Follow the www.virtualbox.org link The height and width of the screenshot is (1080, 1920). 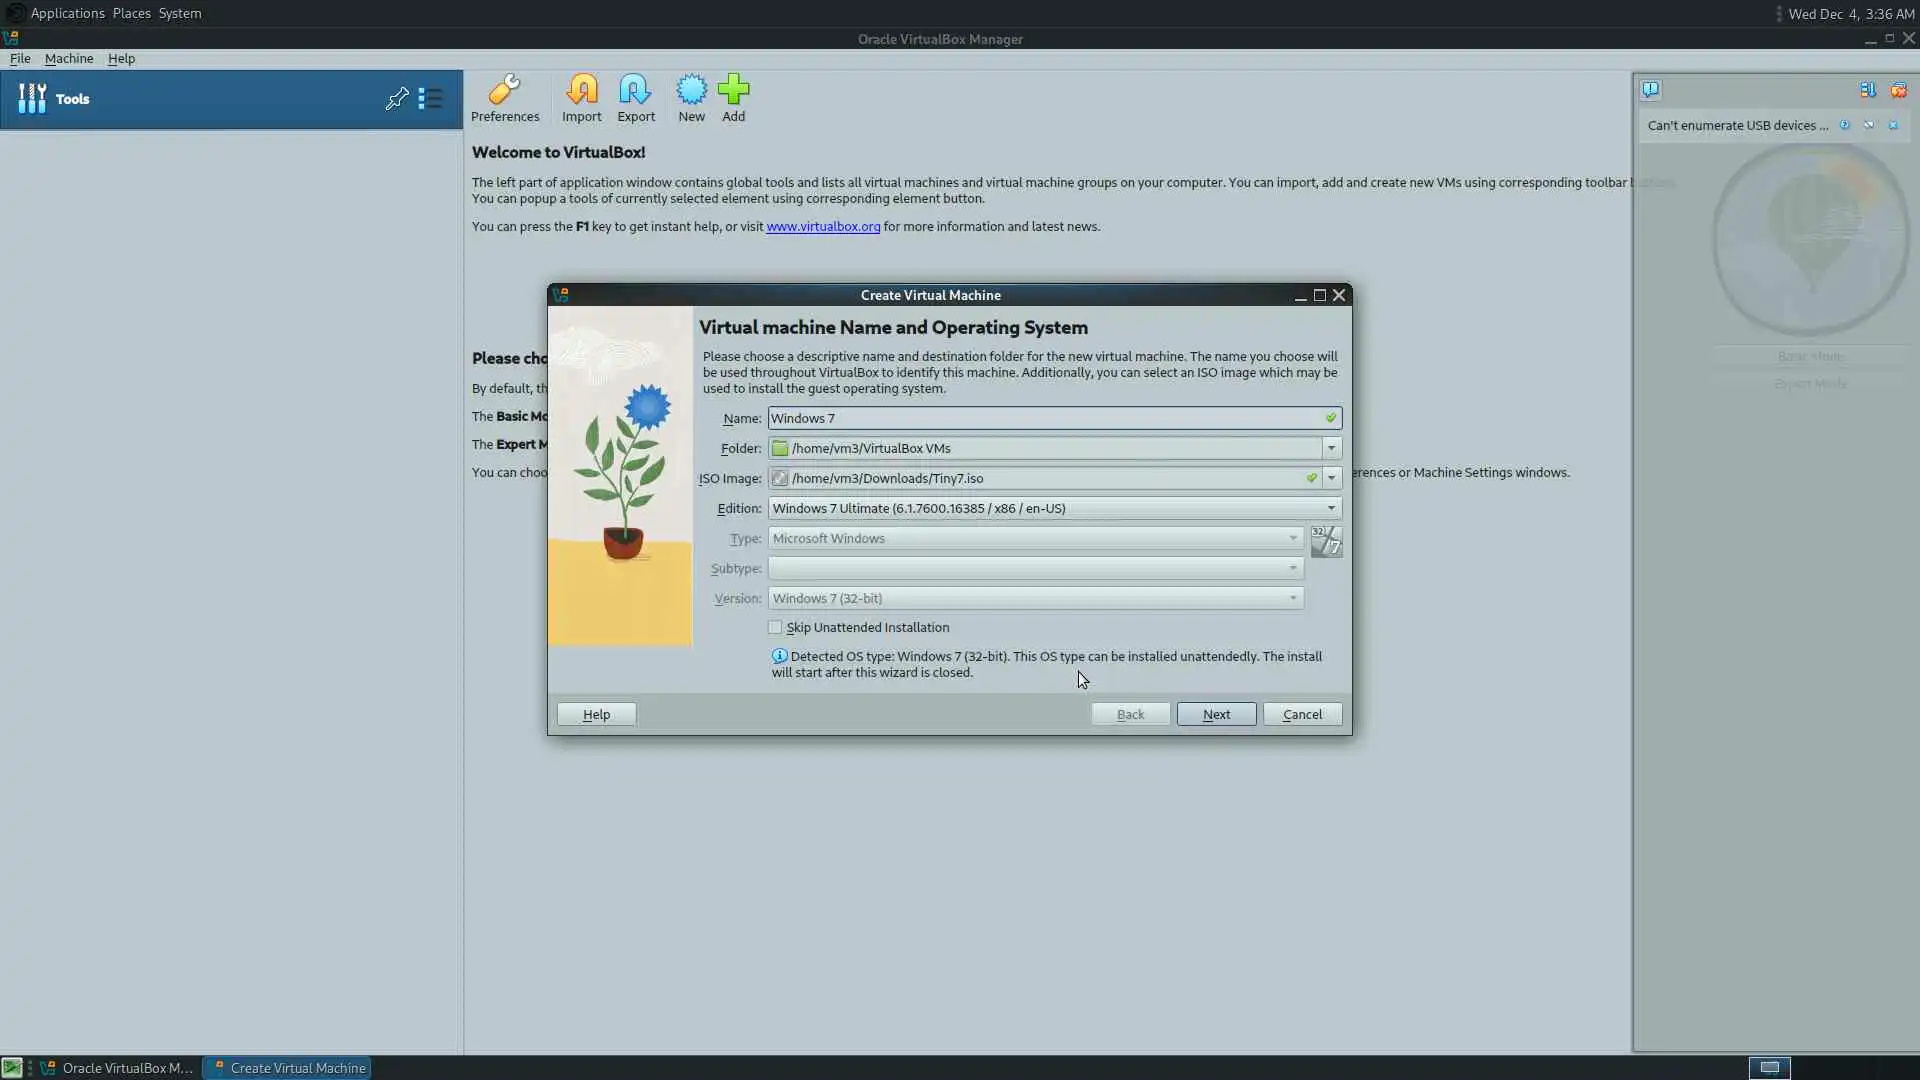[823, 226]
